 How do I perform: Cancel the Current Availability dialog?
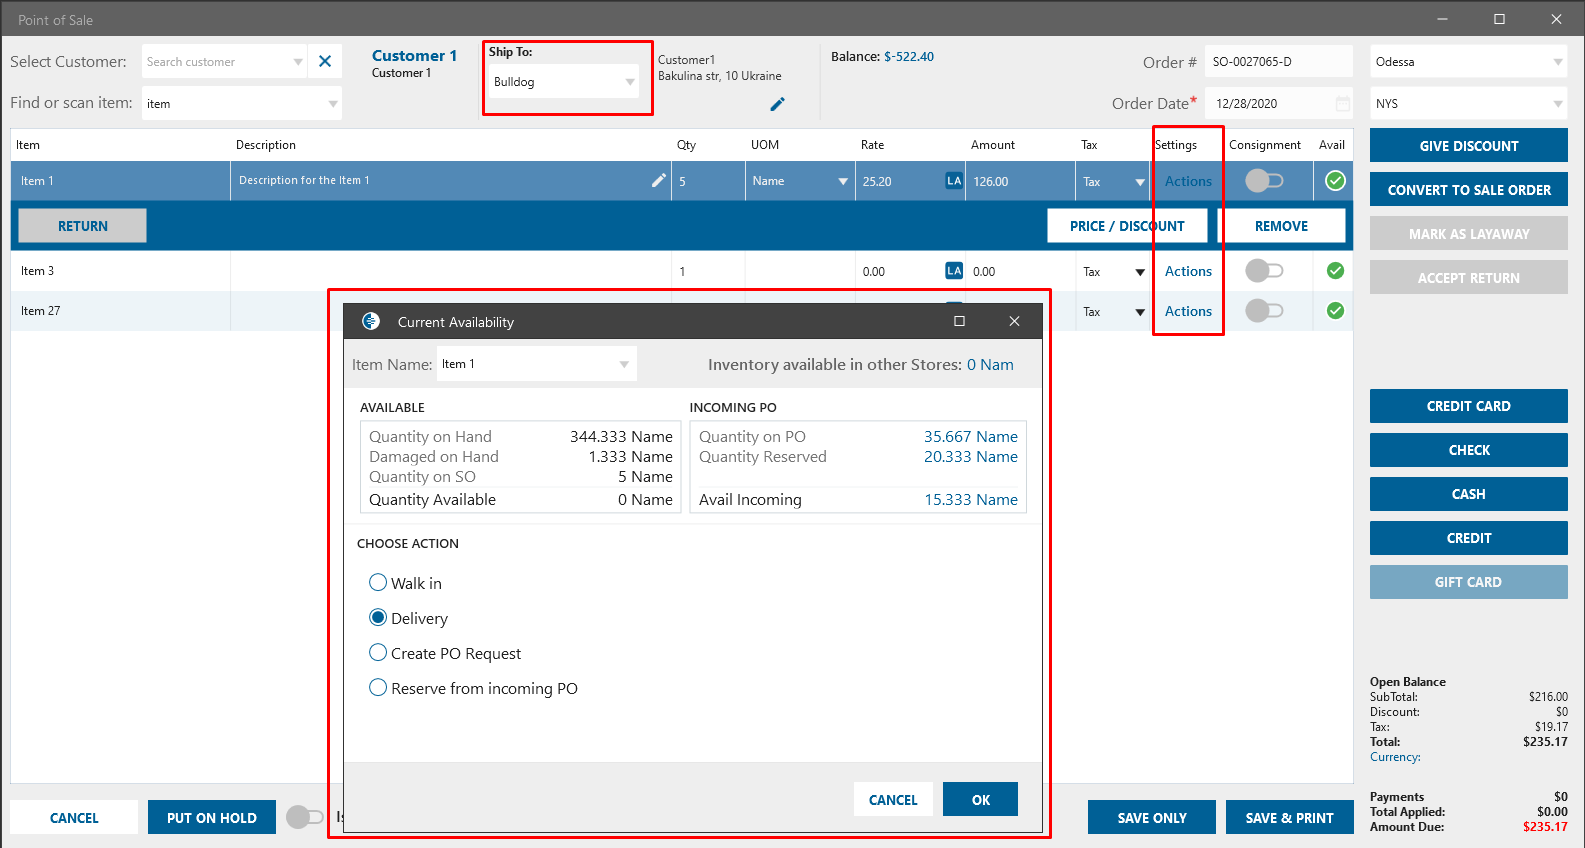[x=893, y=799]
